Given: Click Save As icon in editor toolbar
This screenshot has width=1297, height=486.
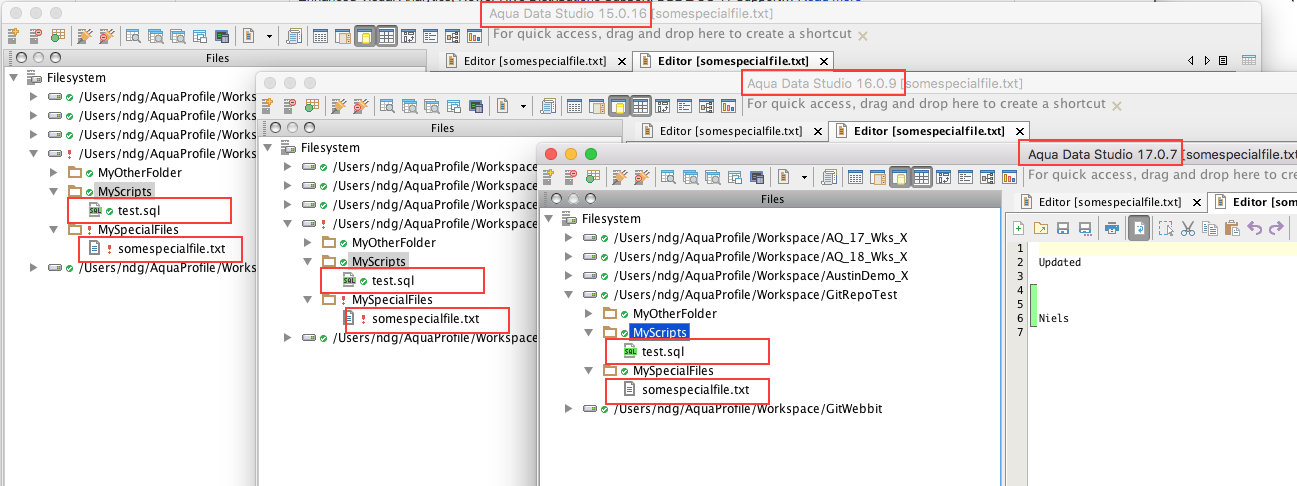Looking at the screenshot, I should point(1085,228).
